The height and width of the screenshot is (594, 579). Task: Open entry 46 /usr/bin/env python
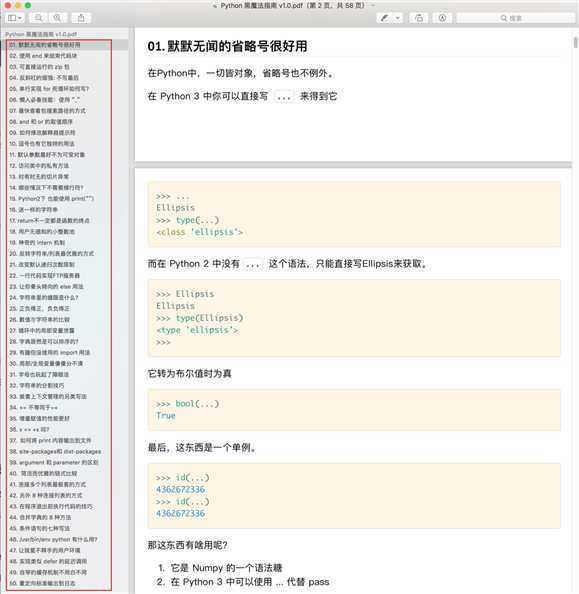[x=53, y=539]
